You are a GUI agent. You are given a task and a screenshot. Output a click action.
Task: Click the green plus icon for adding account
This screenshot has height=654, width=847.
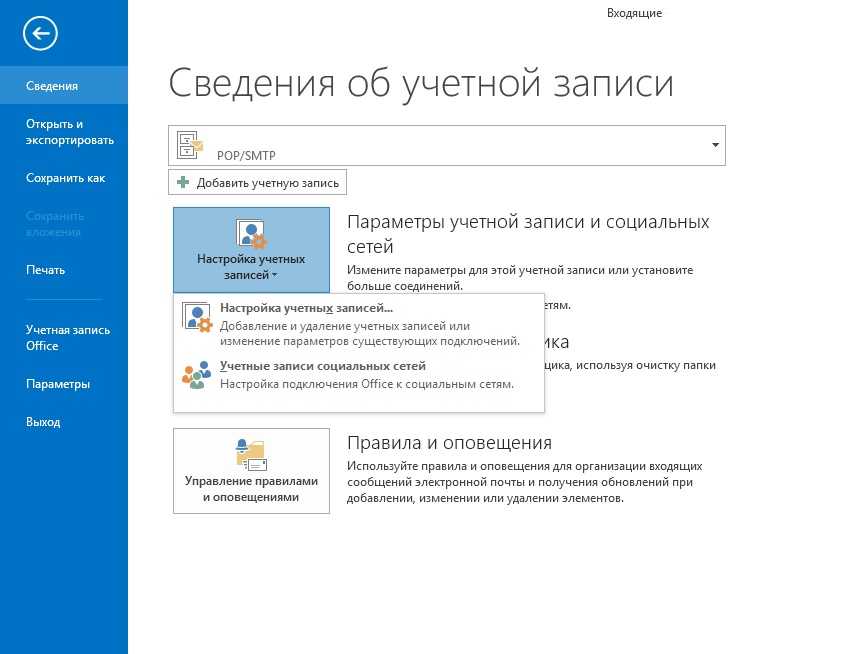click(x=183, y=182)
